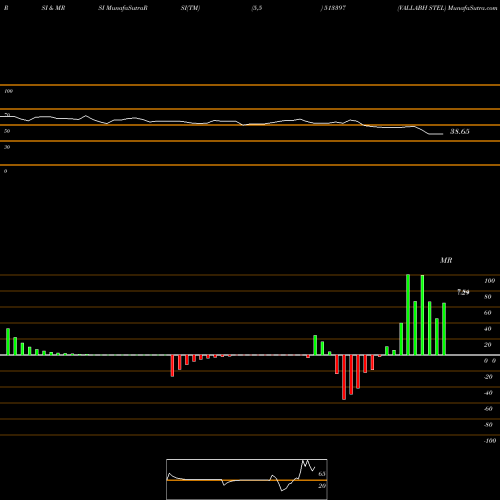Click the MR axis label -80
The width and height of the screenshot is (500, 500).
(x=488, y=425)
